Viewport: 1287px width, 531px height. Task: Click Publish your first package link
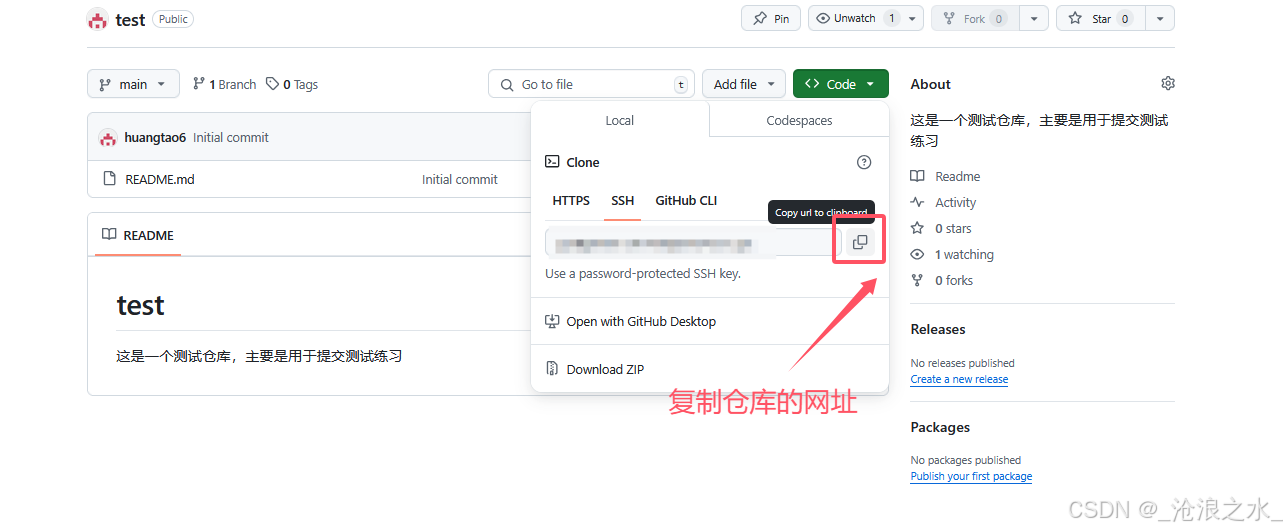point(971,476)
